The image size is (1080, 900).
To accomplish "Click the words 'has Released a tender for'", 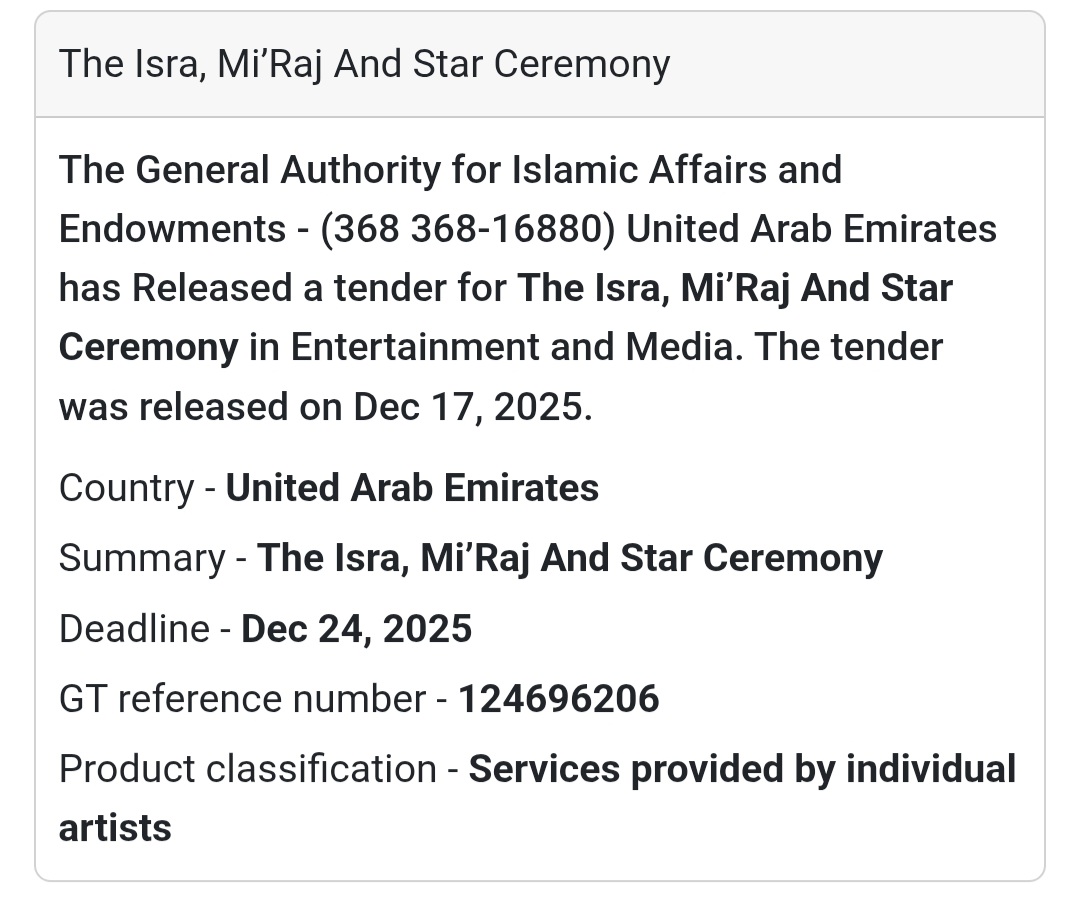I will point(282,288).
